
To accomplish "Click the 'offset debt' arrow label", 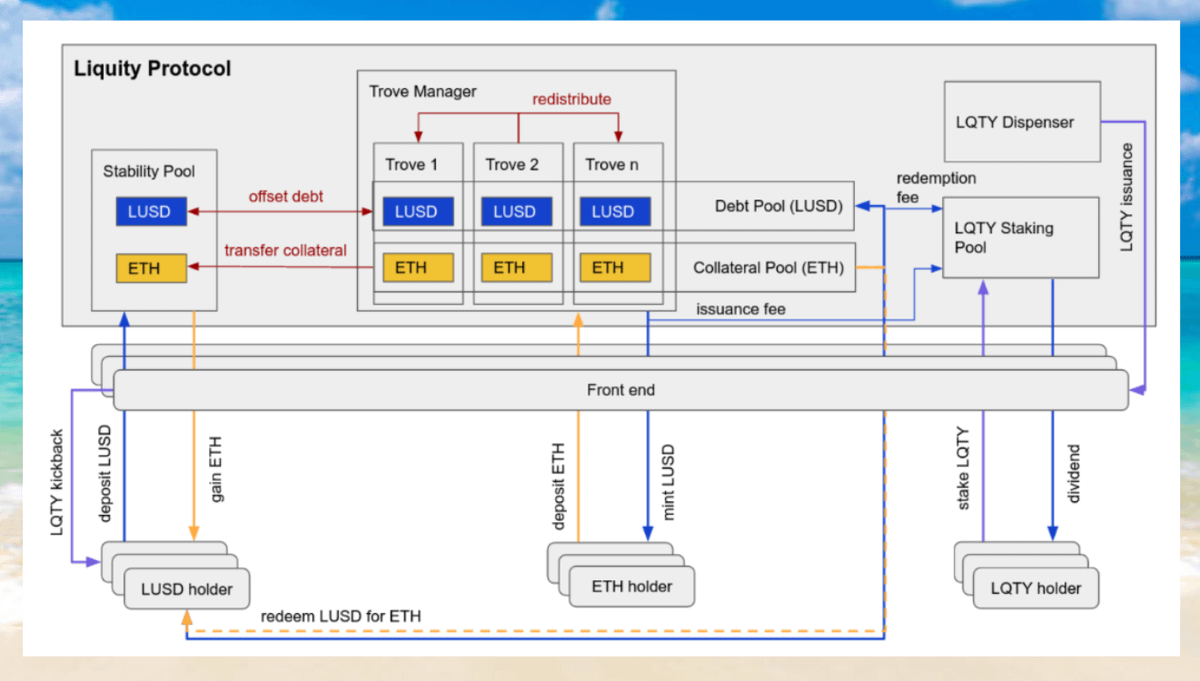I will [286, 197].
